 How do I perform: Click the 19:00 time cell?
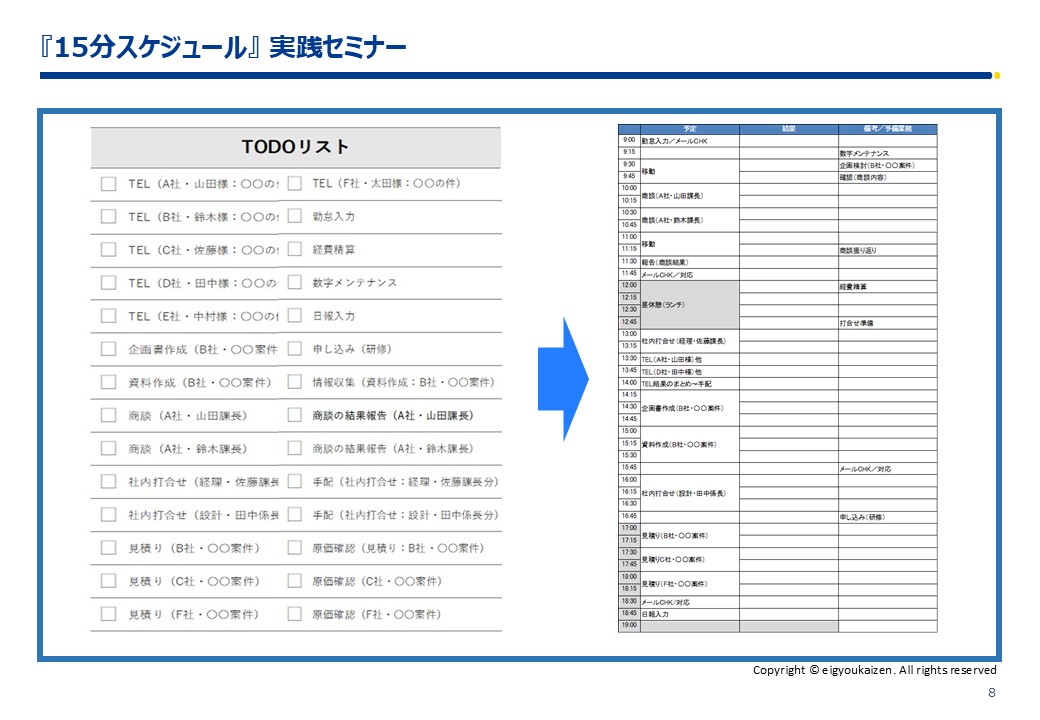click(x=629, y=626)
